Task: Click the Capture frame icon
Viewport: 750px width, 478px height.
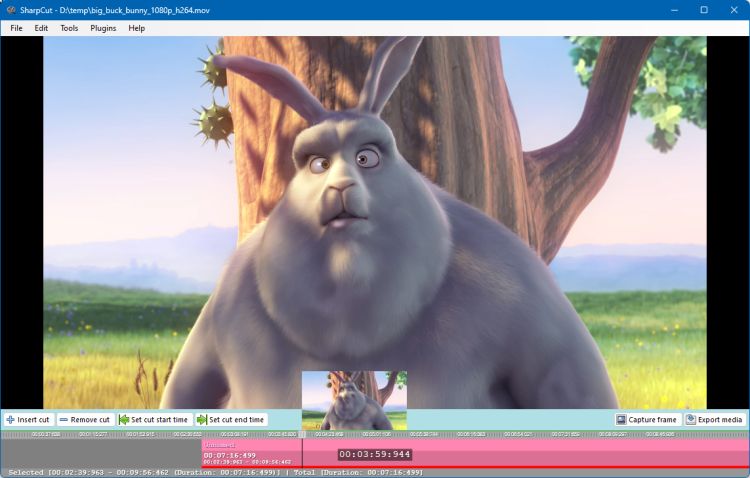Action: tap(621, 420)
